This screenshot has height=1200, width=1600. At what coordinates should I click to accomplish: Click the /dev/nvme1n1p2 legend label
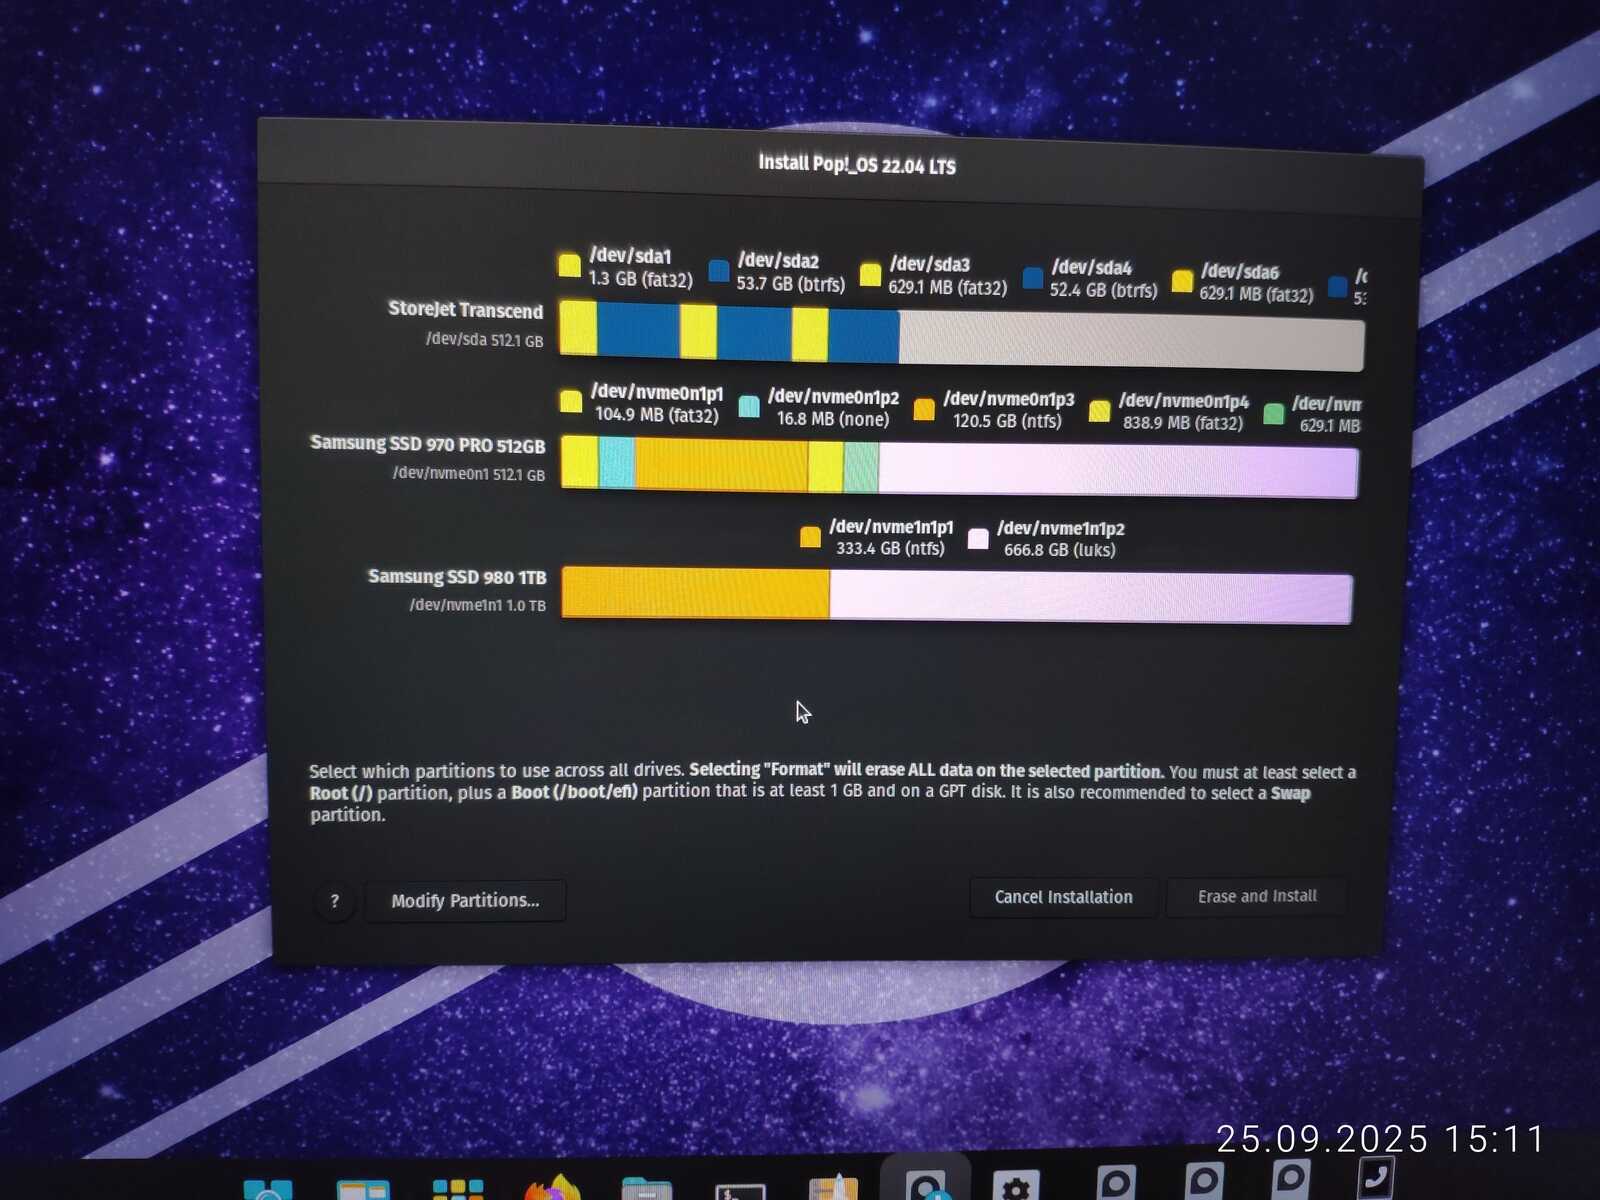coord(1061,529)
